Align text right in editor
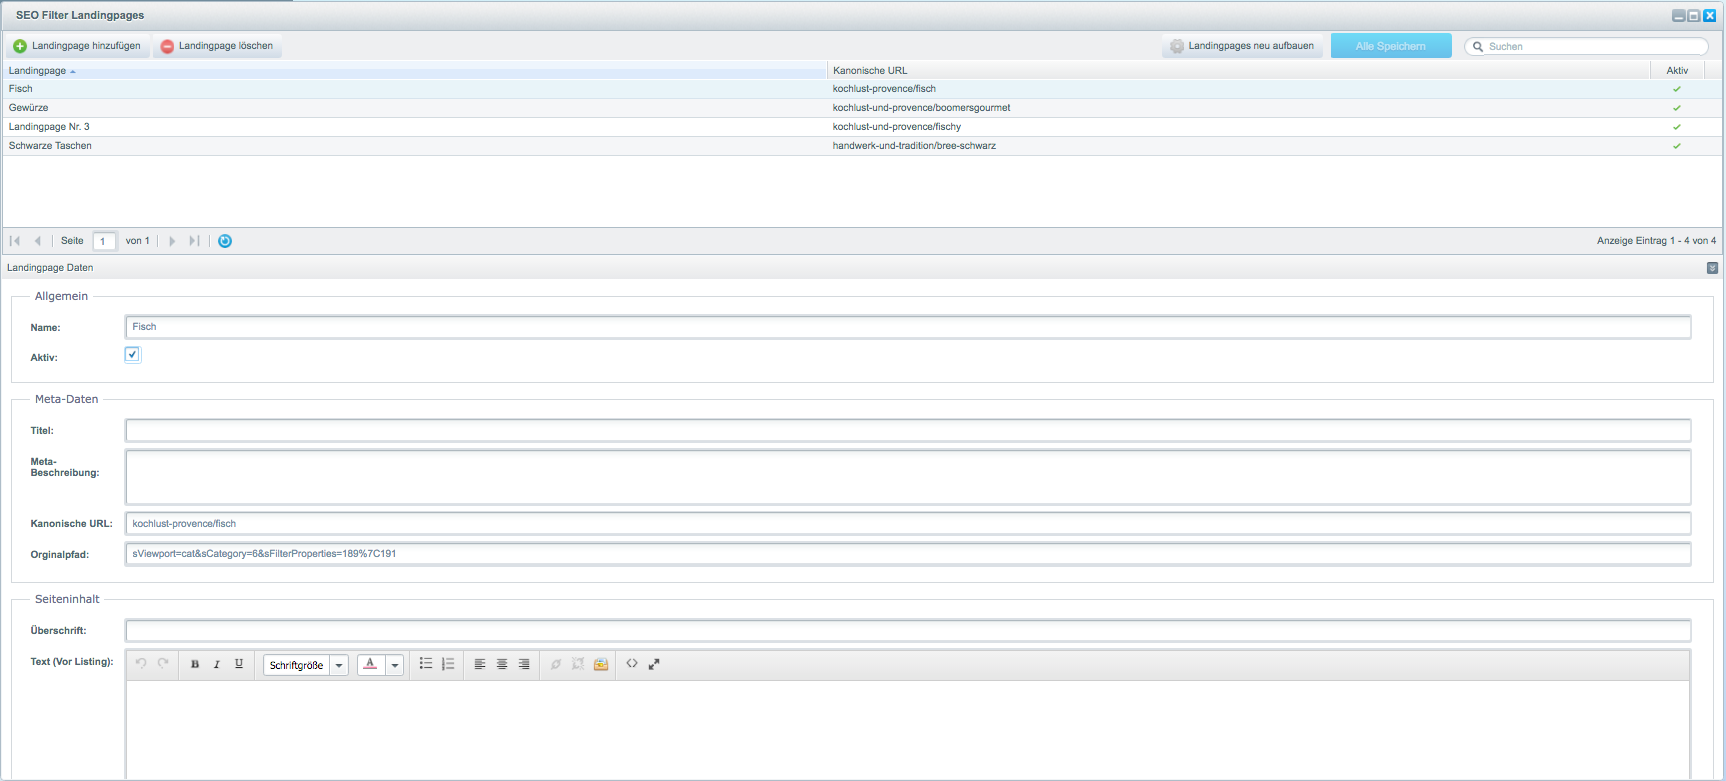1726x781 pixels. click(524, 664)
